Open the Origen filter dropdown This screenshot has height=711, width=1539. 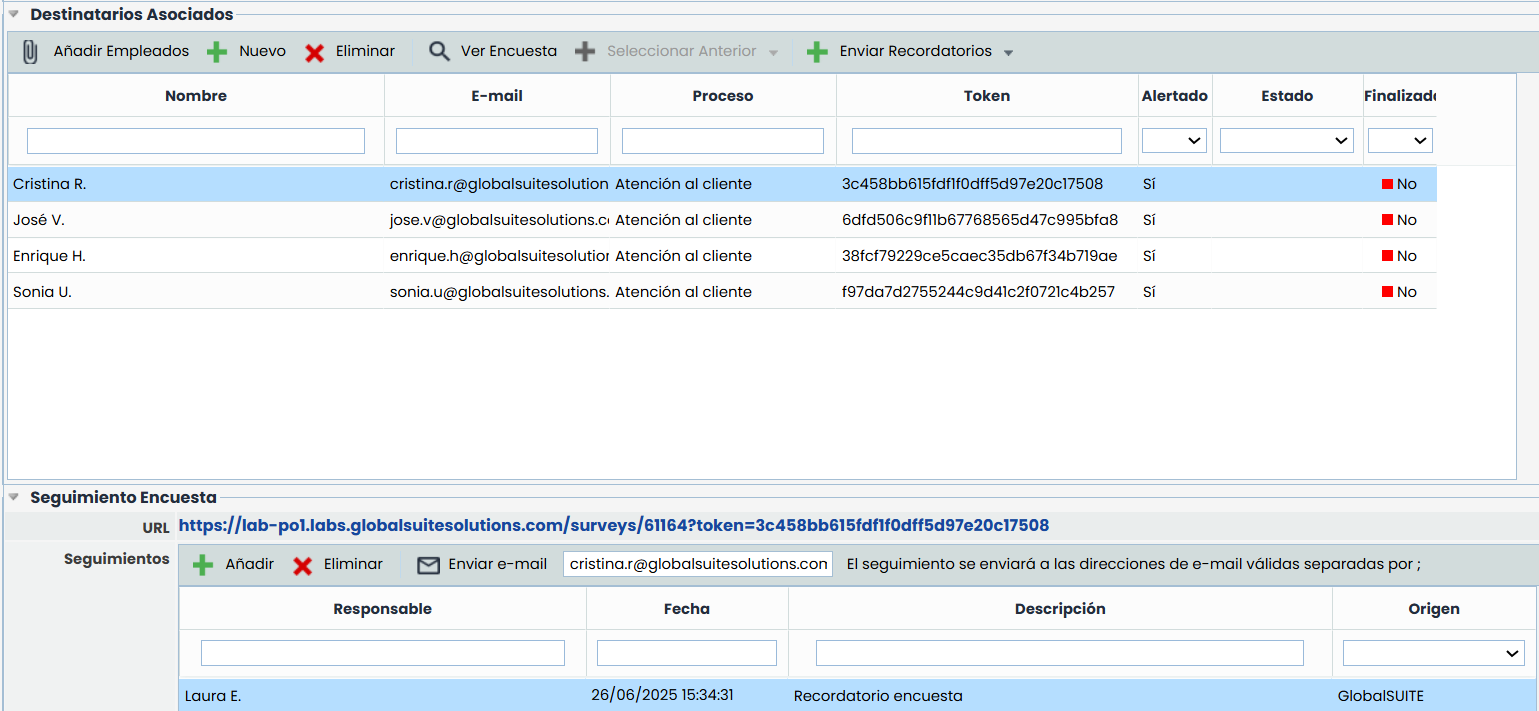pyautogui.click(x=1433, y=653)
